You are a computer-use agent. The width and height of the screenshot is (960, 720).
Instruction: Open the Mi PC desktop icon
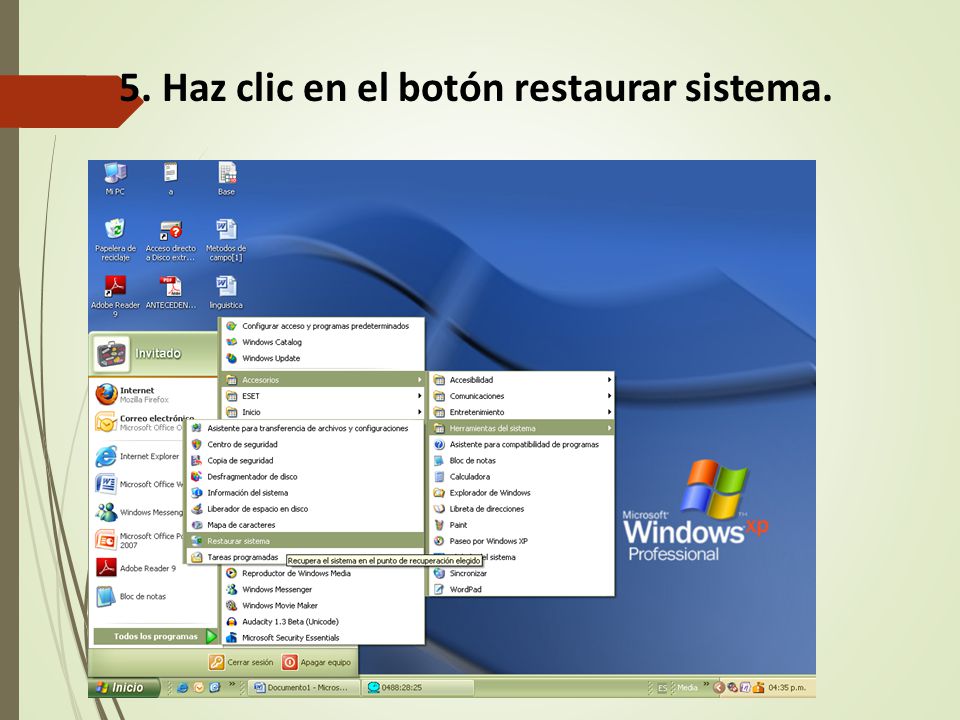click(x=115, y=178)
